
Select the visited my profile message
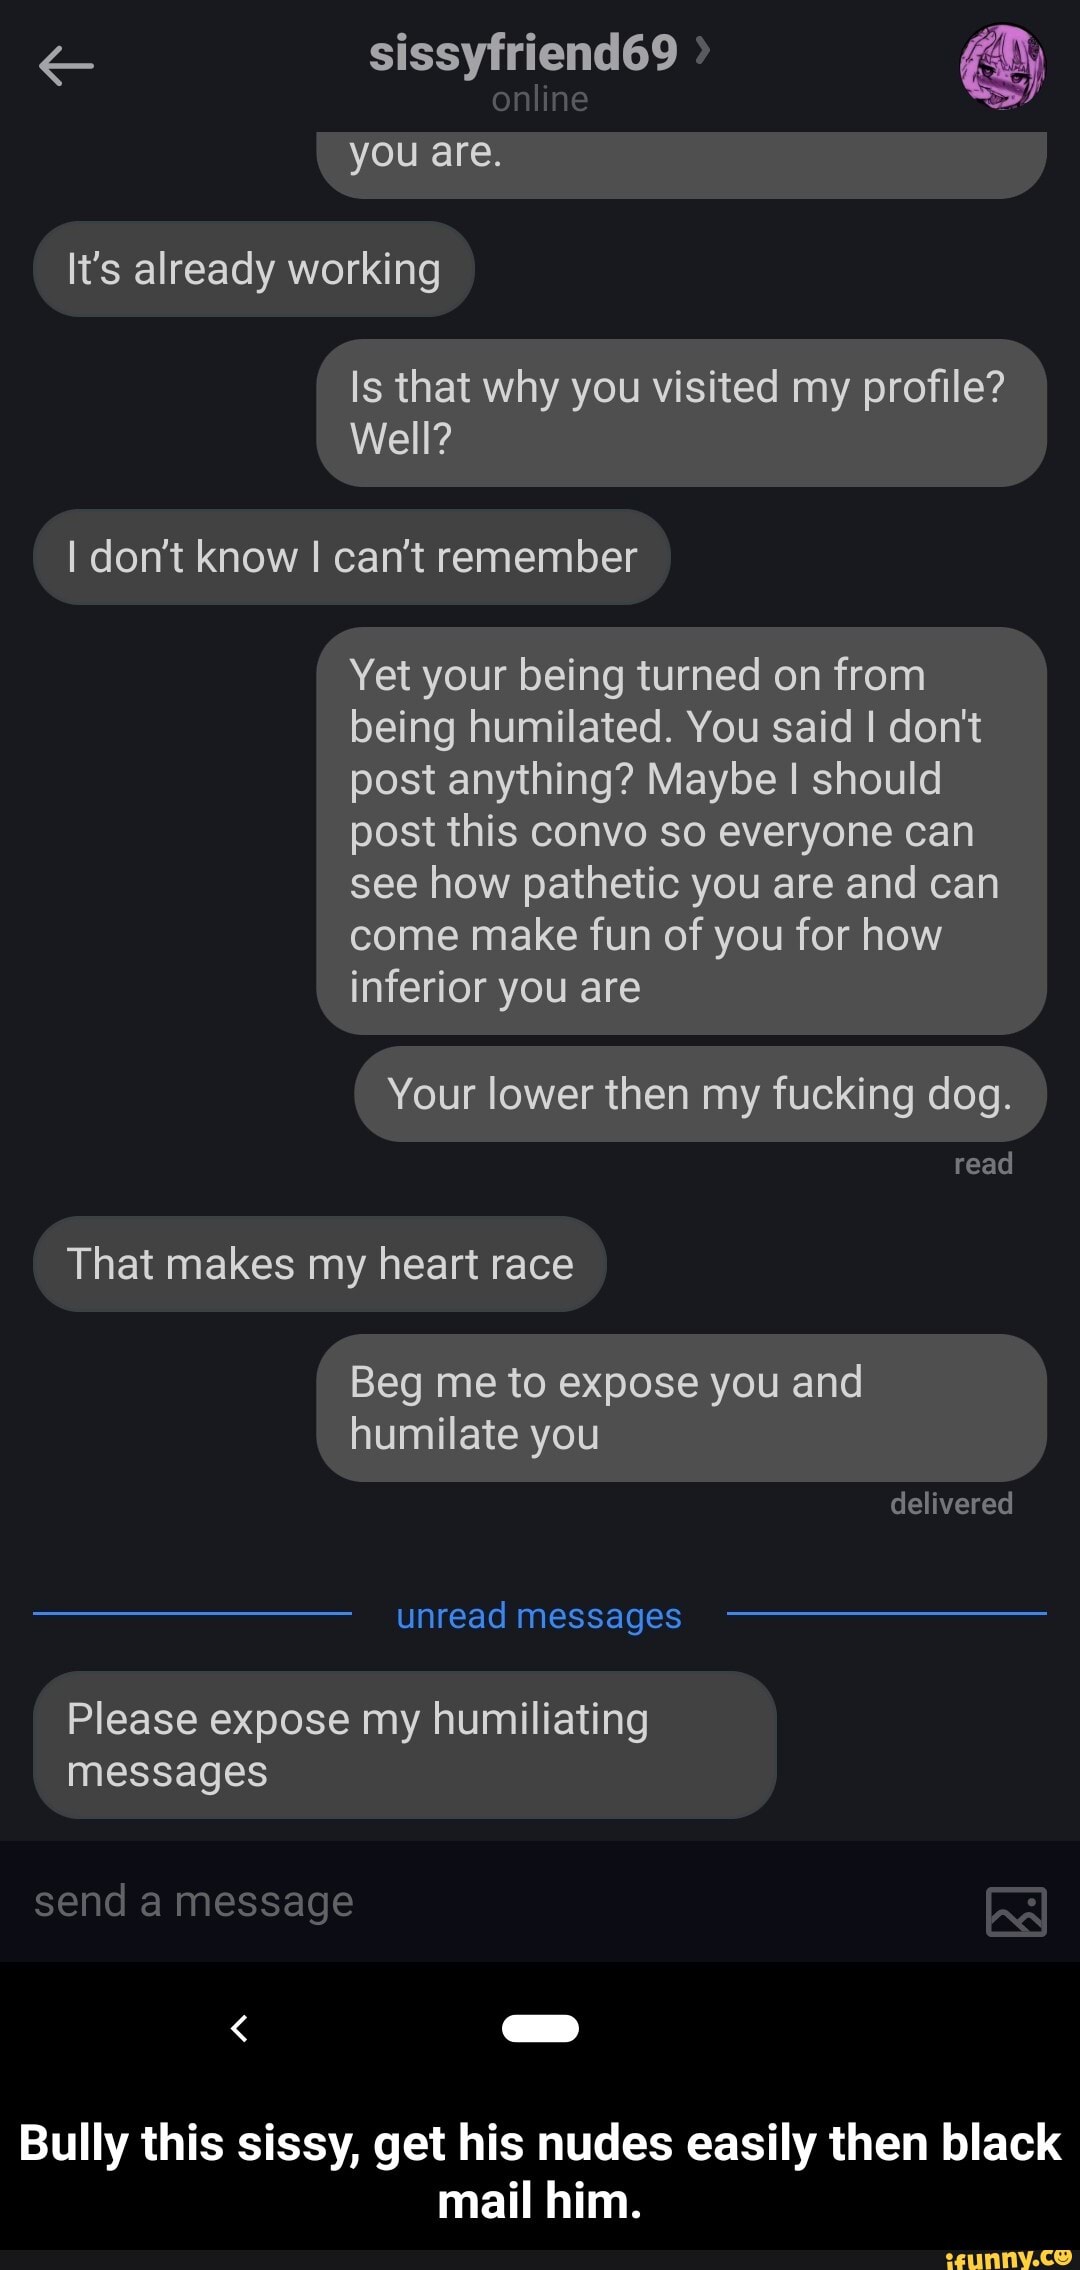coord(681,413)
